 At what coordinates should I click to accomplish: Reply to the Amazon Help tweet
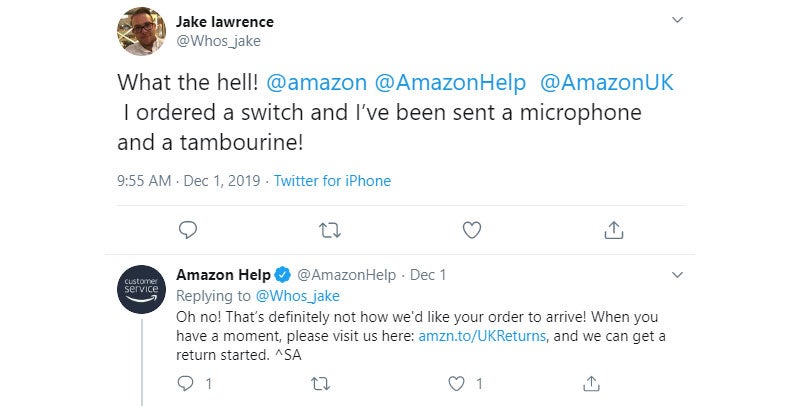(186, 383)
